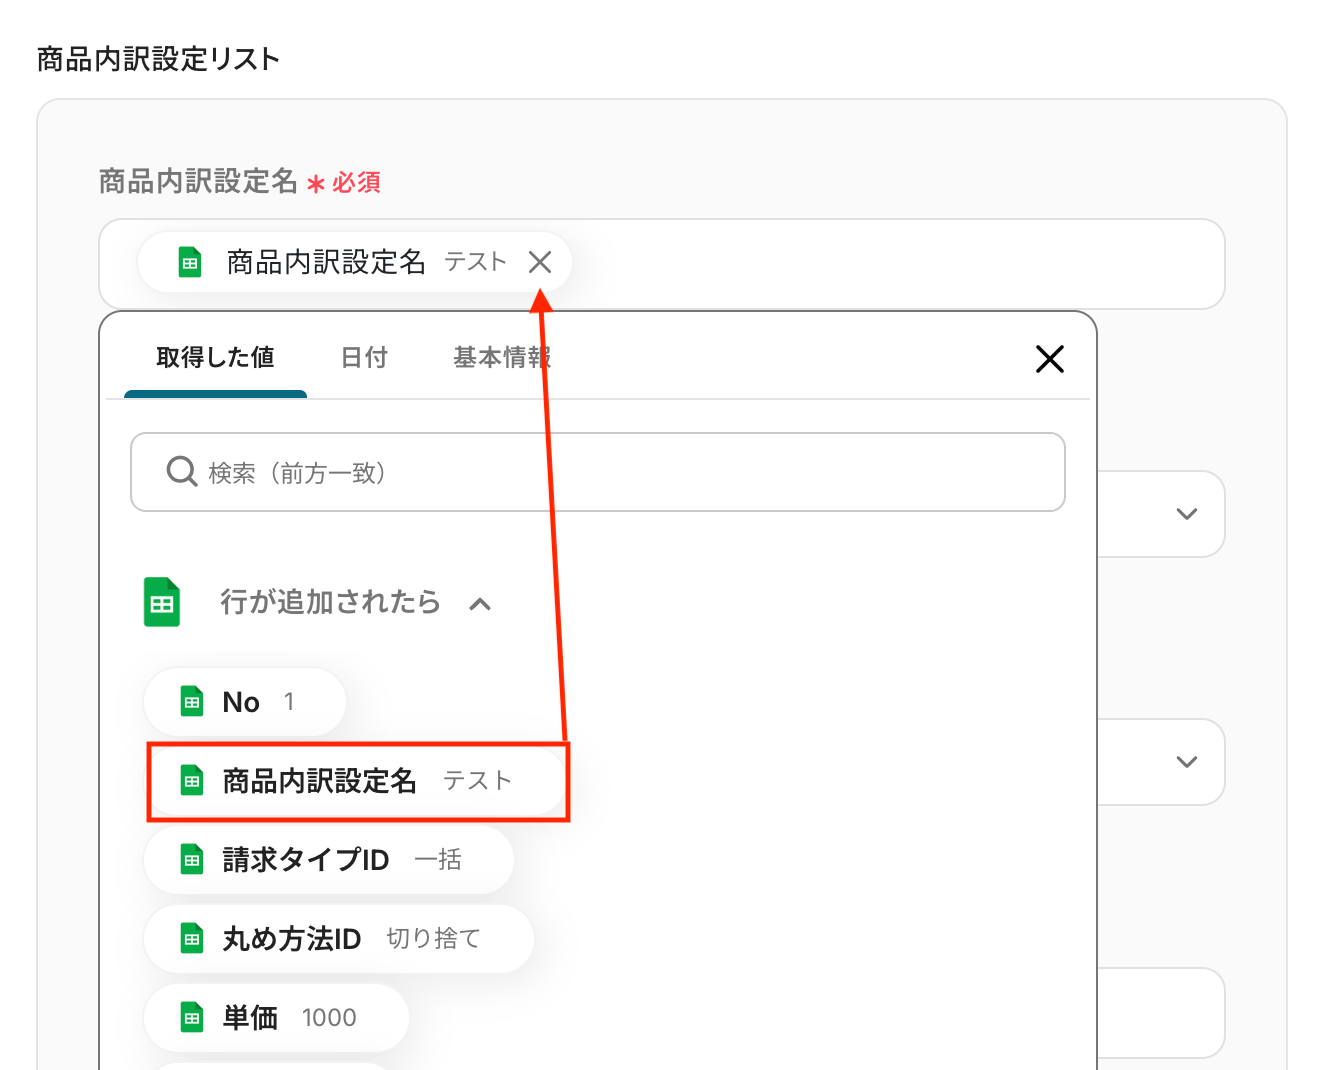Image resolution: width=1324 pixels, height=1070 pixels.
Task: Click the Sheets icon on the 丸め方法ID item
Action: coord(192,938)
